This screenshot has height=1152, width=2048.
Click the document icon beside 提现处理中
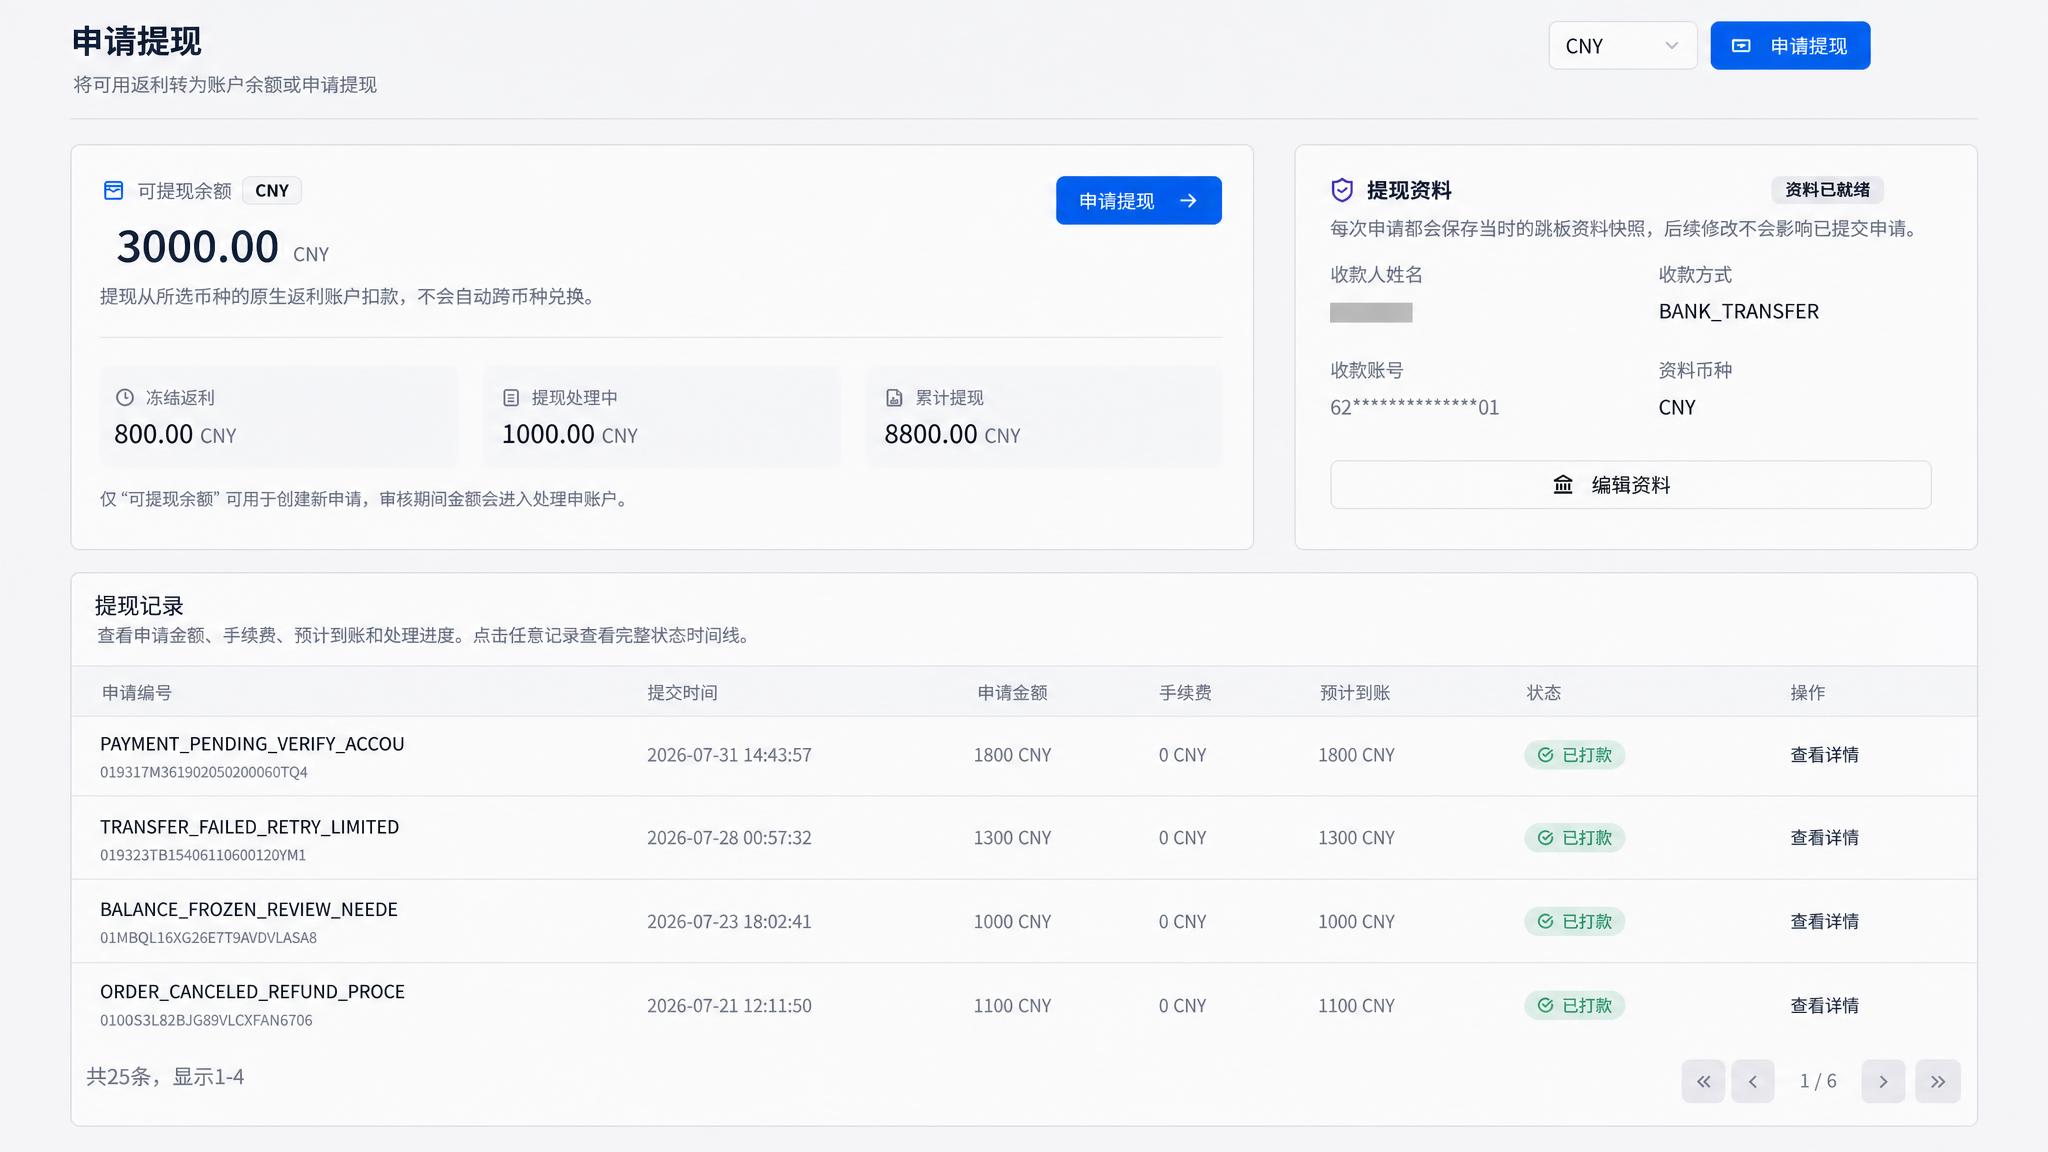511,398
